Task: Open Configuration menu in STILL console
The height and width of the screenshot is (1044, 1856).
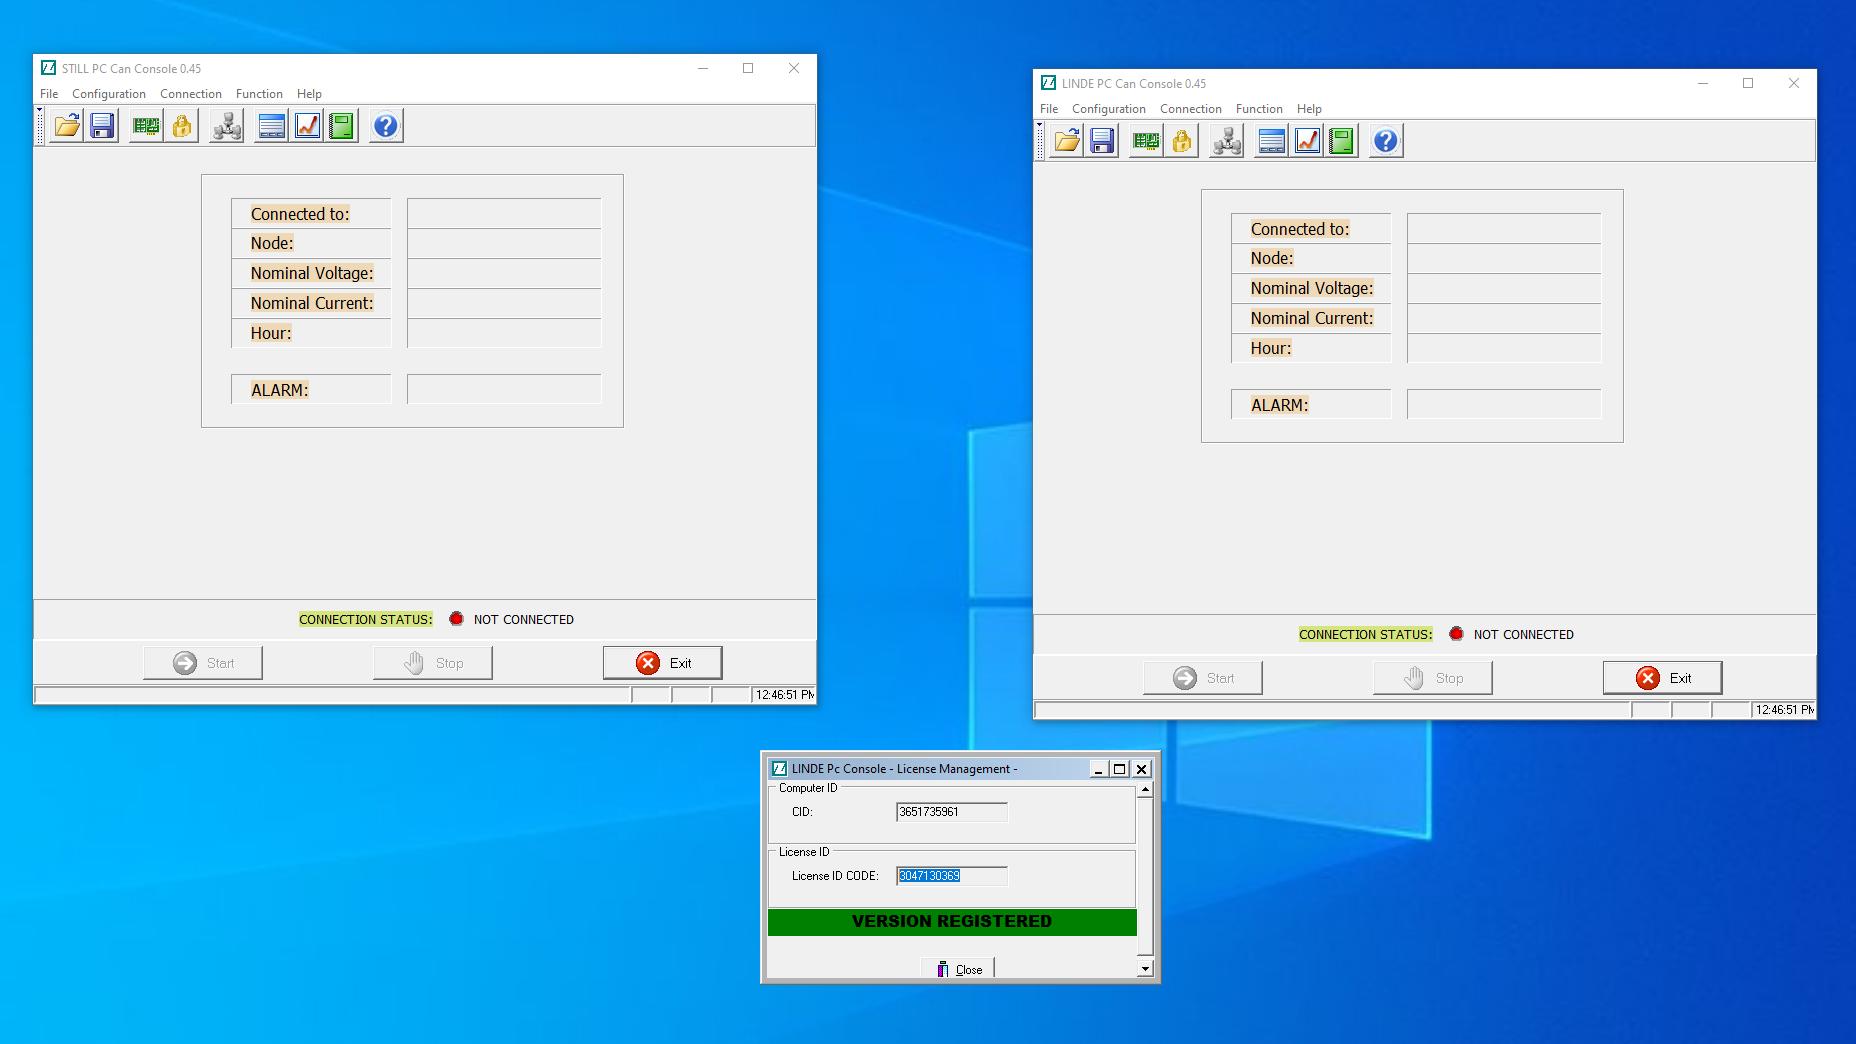Action: point(109,94)
